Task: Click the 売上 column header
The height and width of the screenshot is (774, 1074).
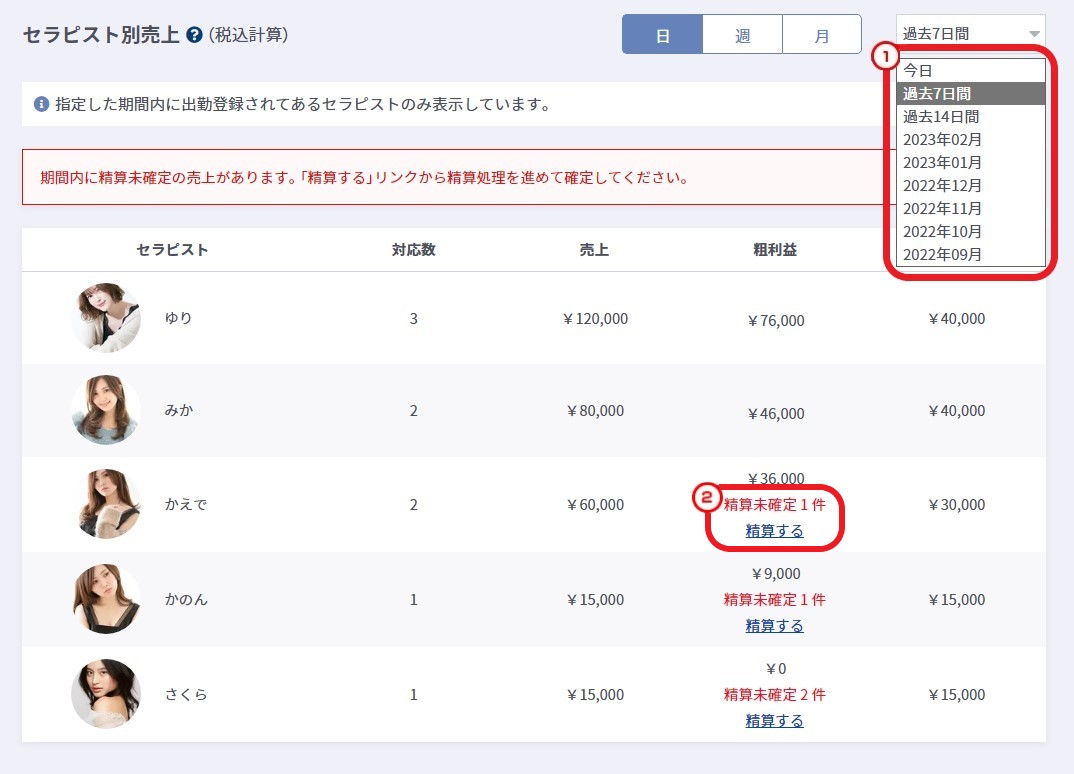Action: [x=594, y=250]
